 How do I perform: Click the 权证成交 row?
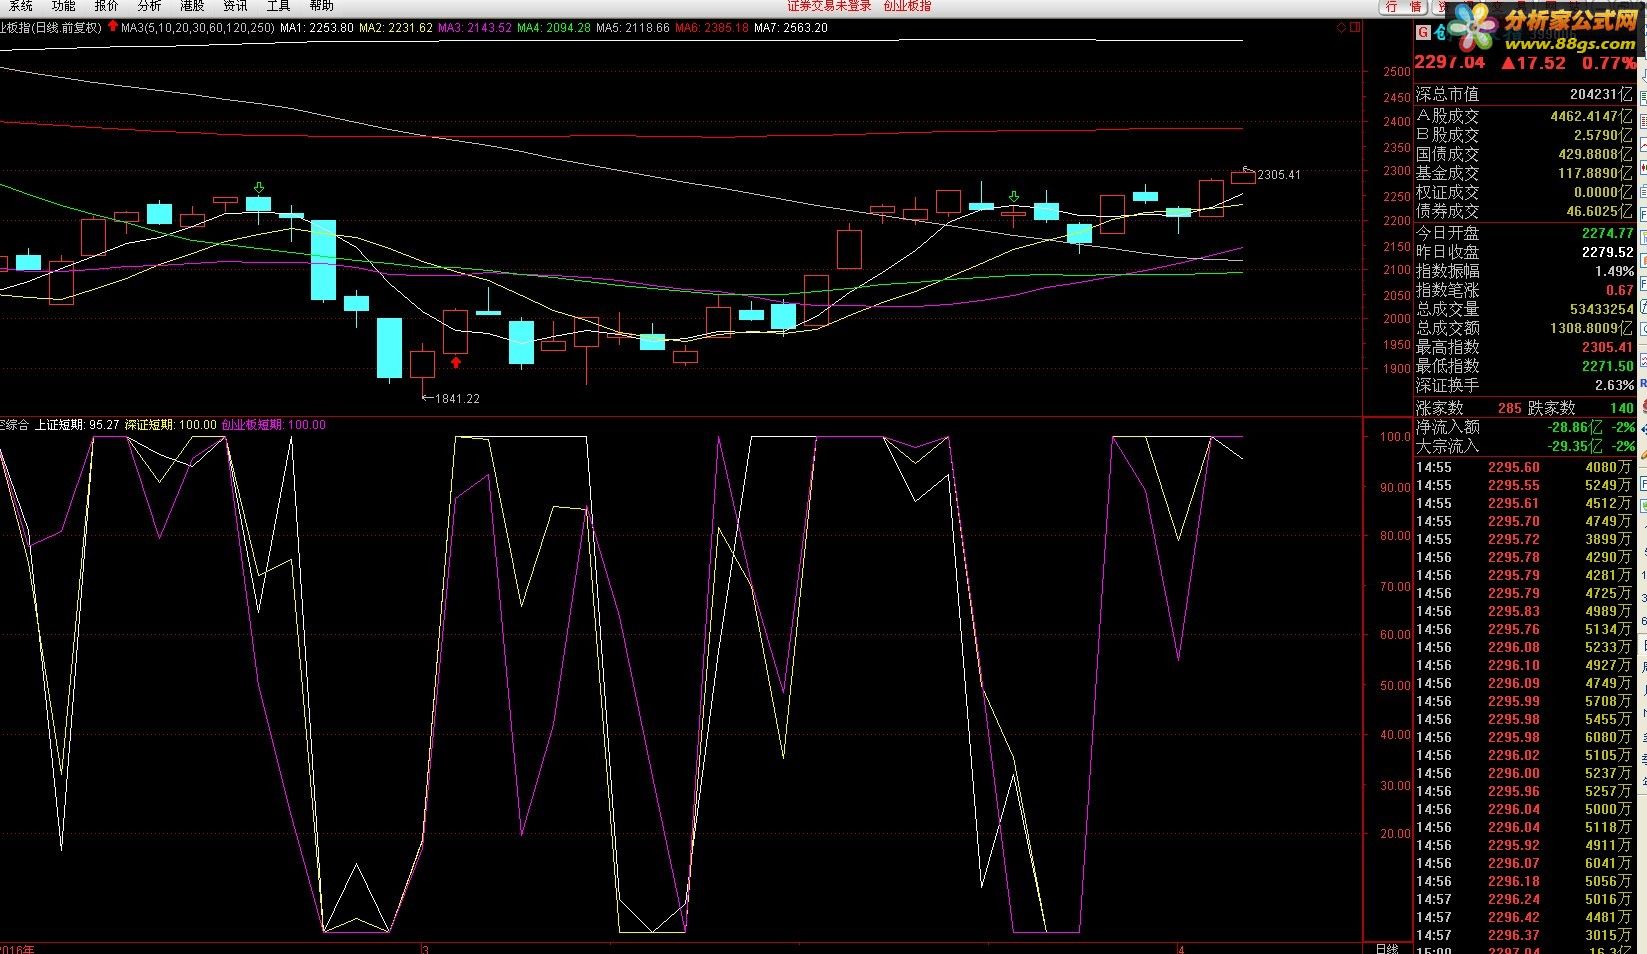[1525, 192]
